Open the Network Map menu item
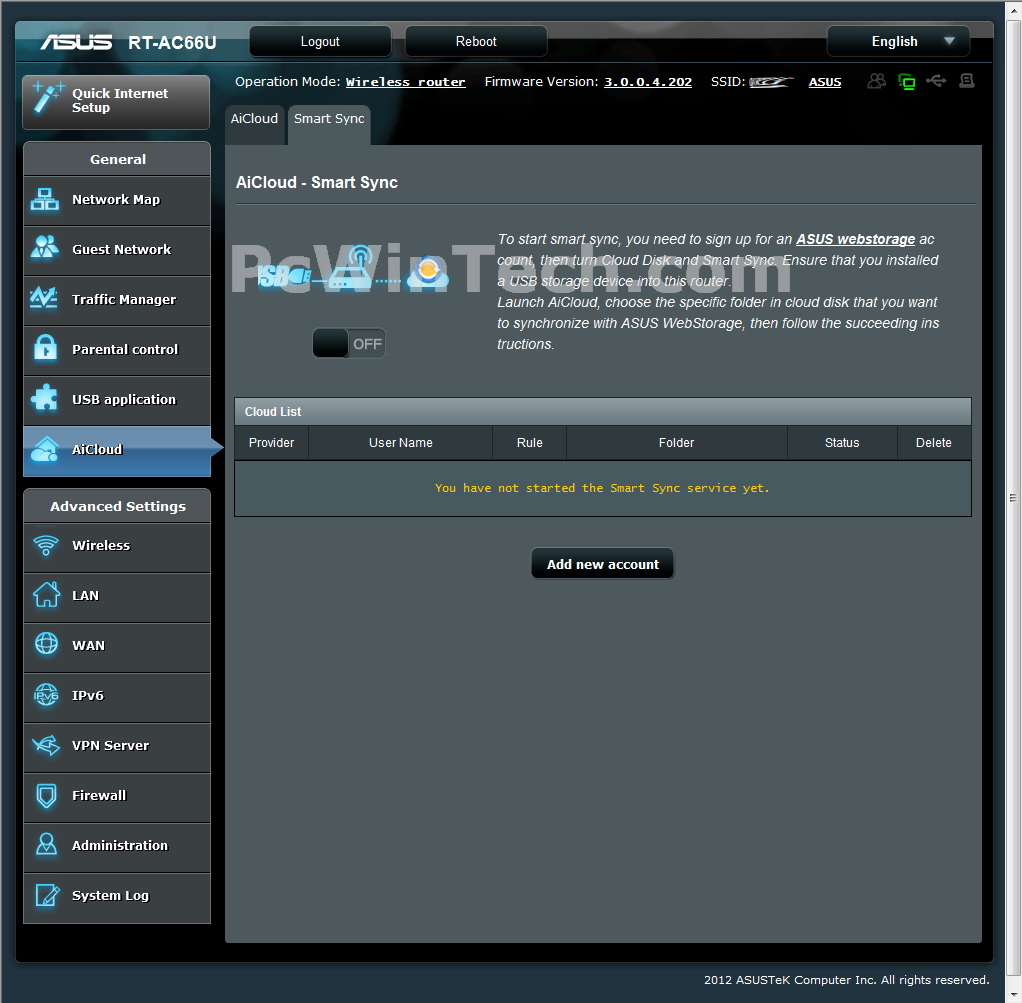The height and width of the screenshot is (1003, 1022). [x=117, y=200]
